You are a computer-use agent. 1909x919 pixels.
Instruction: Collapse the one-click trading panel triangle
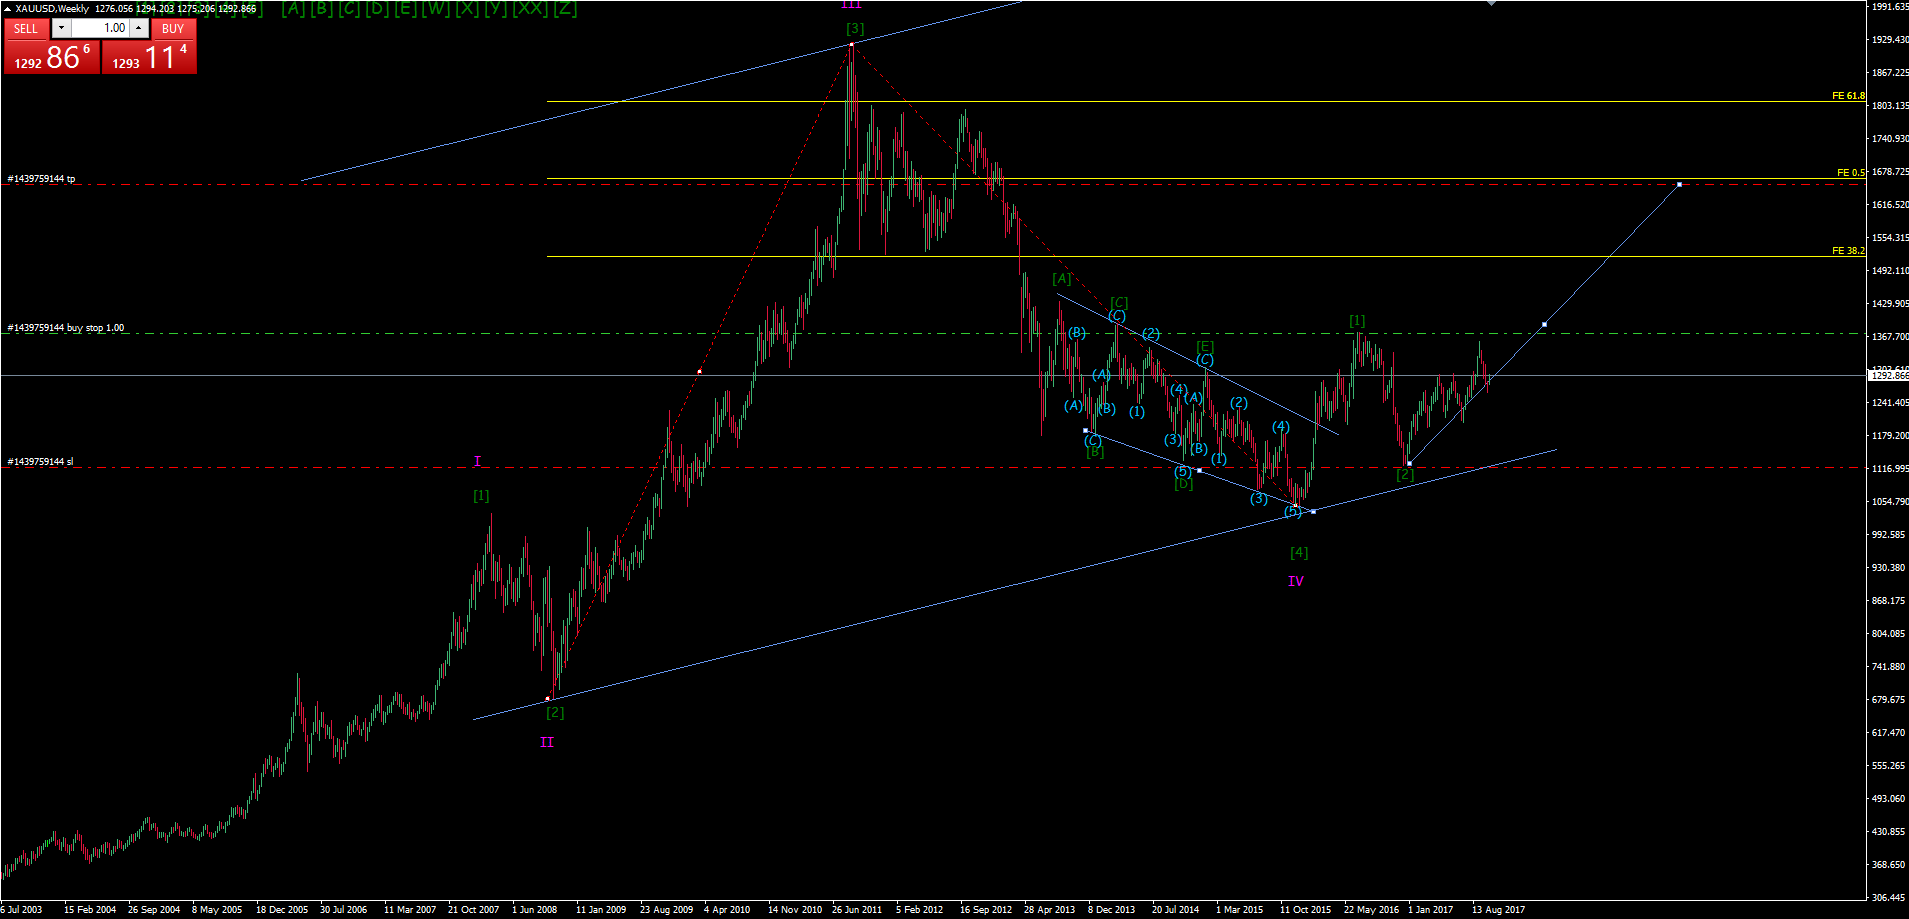coord(7,8)
